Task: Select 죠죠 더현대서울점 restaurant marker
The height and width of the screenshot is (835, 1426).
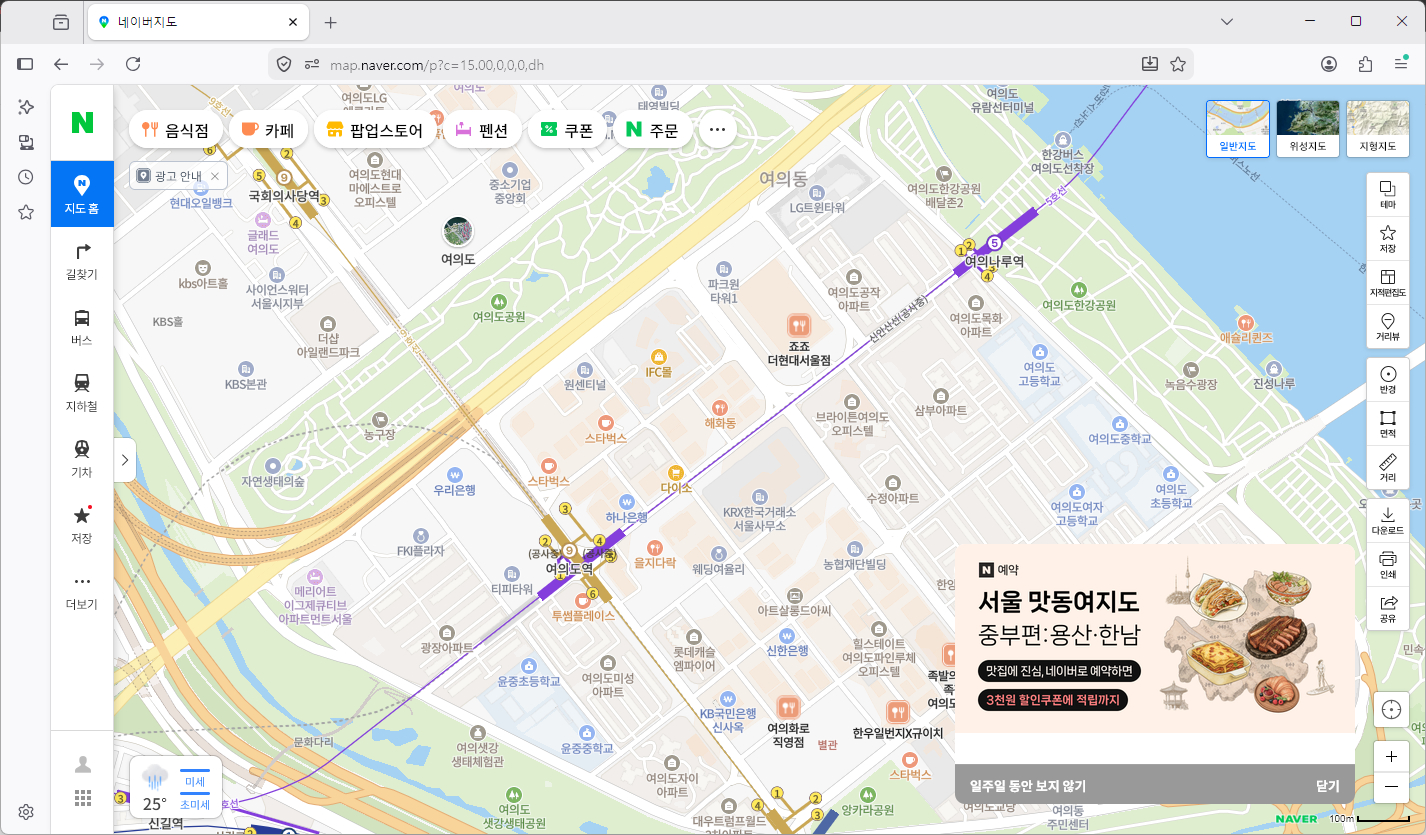Action: click(x=798, y=324)
